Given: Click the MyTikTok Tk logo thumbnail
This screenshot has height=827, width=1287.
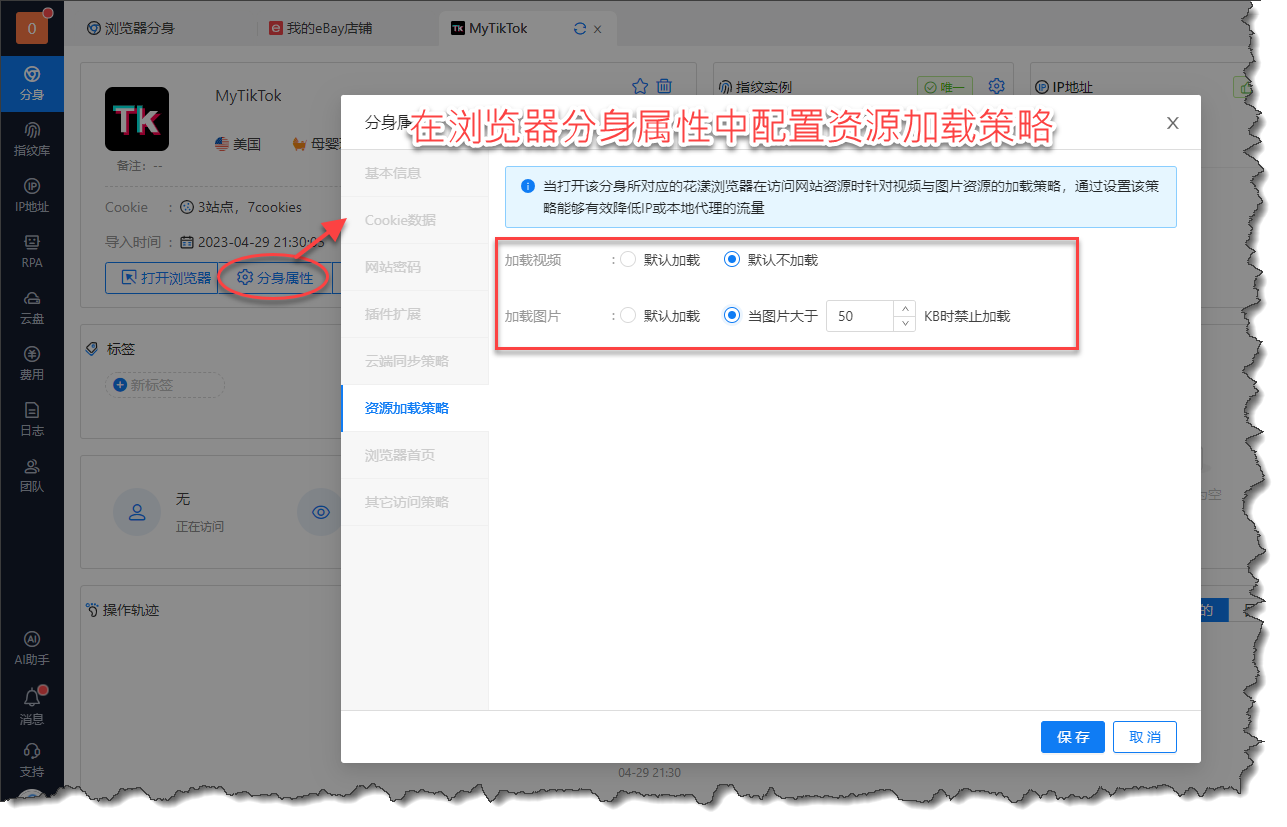Looking at the screenshot, I should (x=137, y=119).
